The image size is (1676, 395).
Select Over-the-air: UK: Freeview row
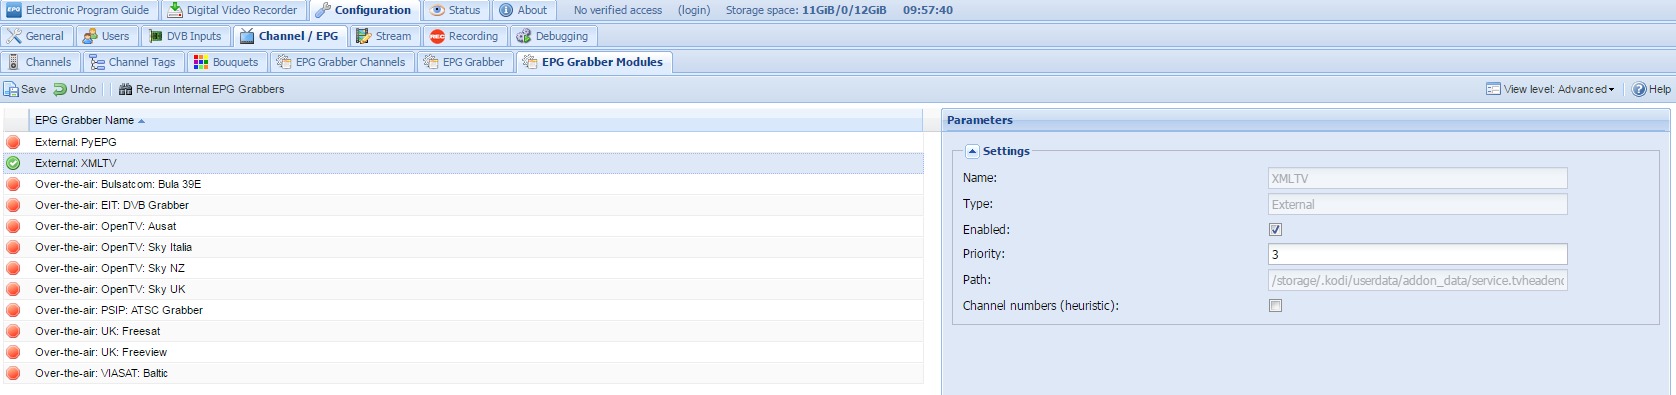462,352
